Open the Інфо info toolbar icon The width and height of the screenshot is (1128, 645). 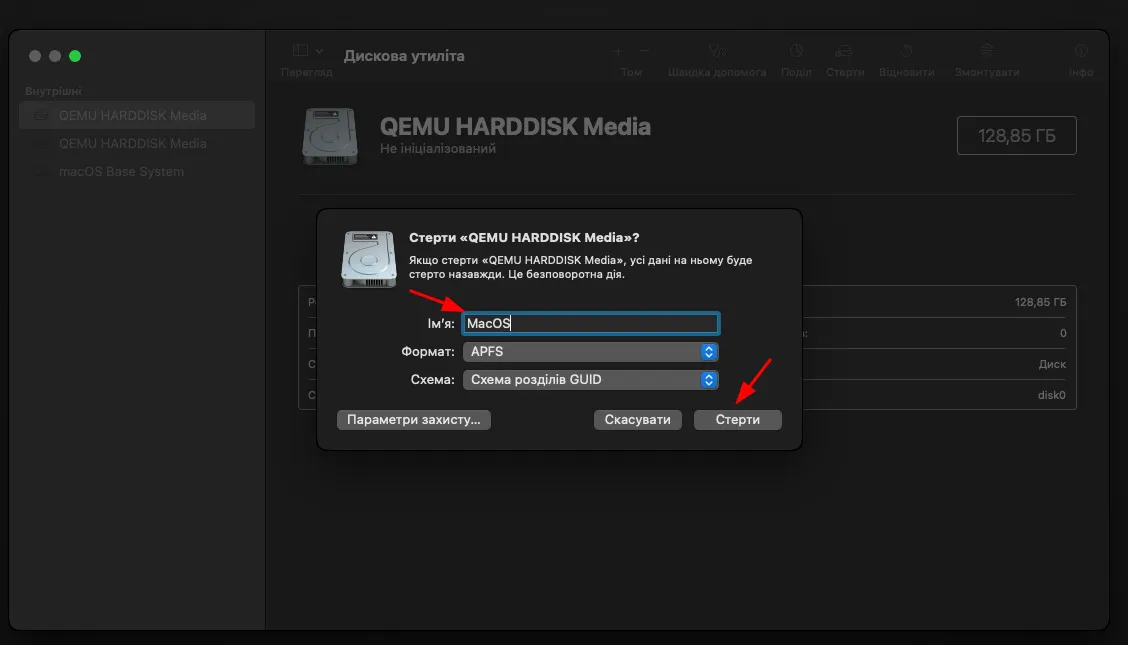click(x=1081, y=51)
